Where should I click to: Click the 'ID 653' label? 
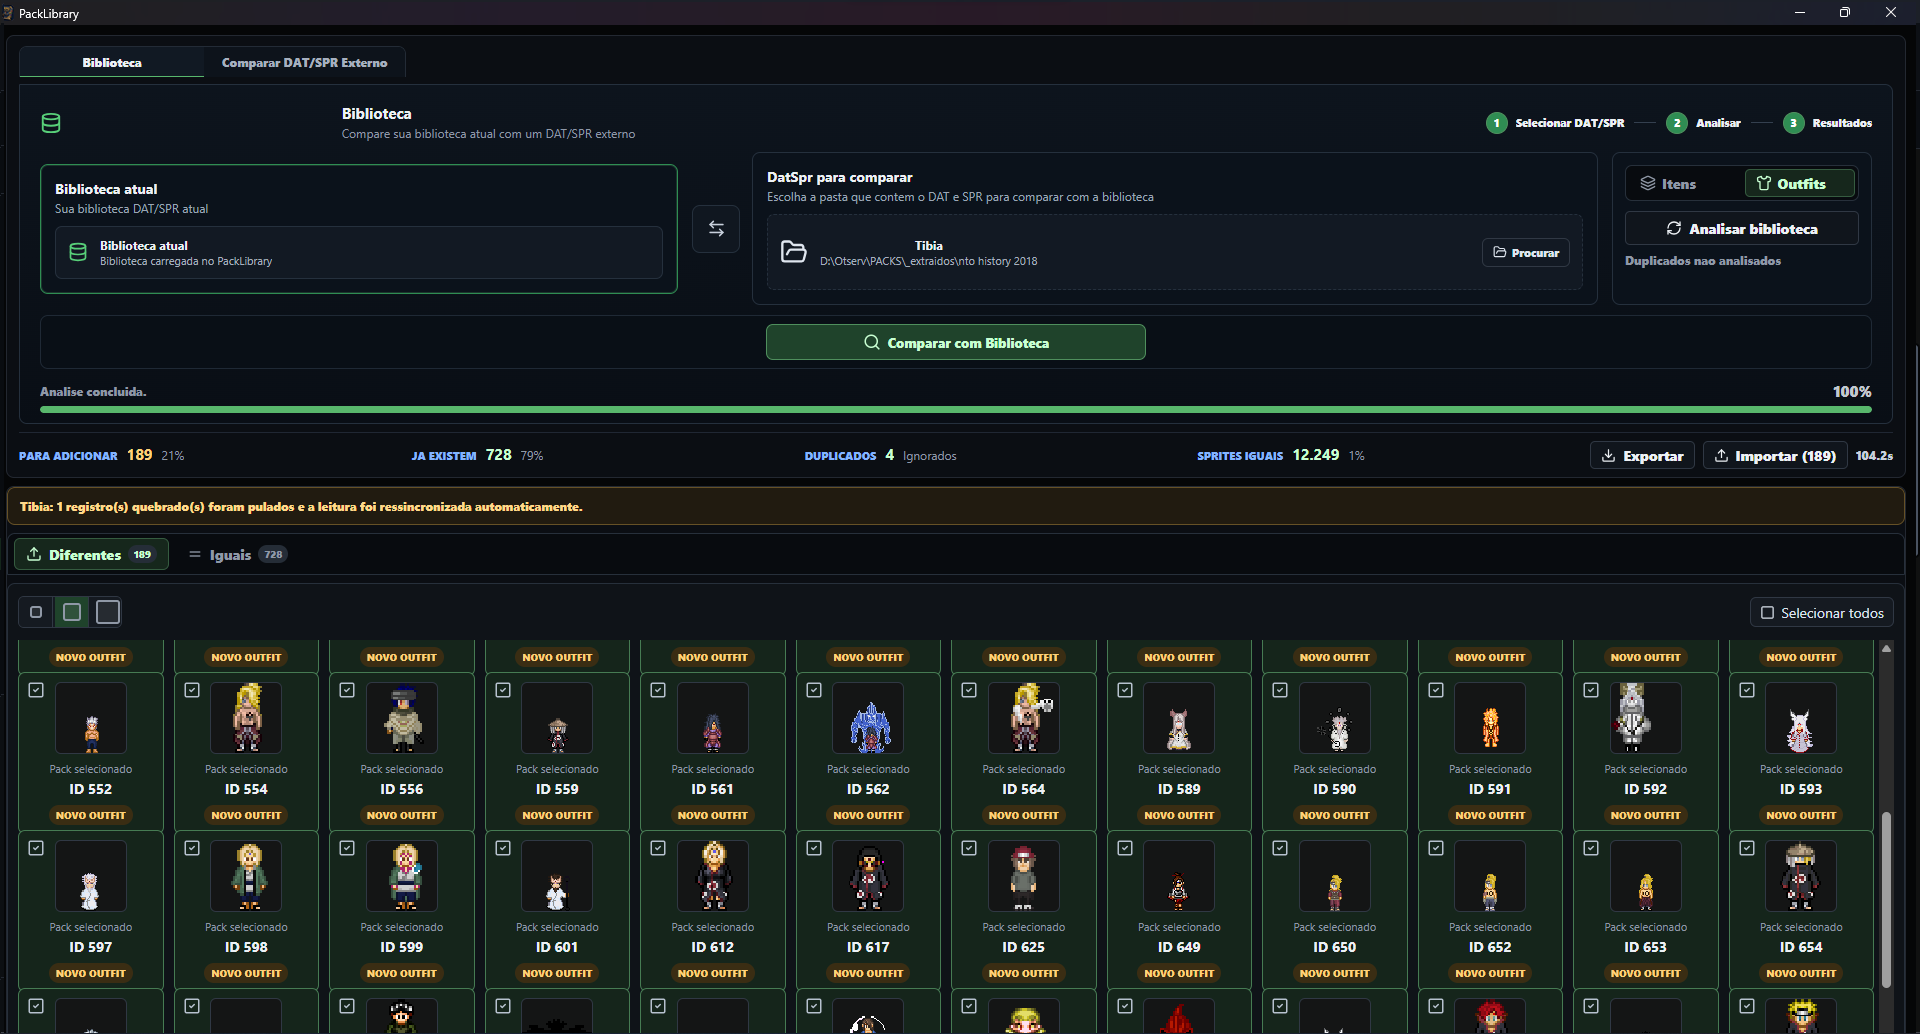coord(1645,947)
